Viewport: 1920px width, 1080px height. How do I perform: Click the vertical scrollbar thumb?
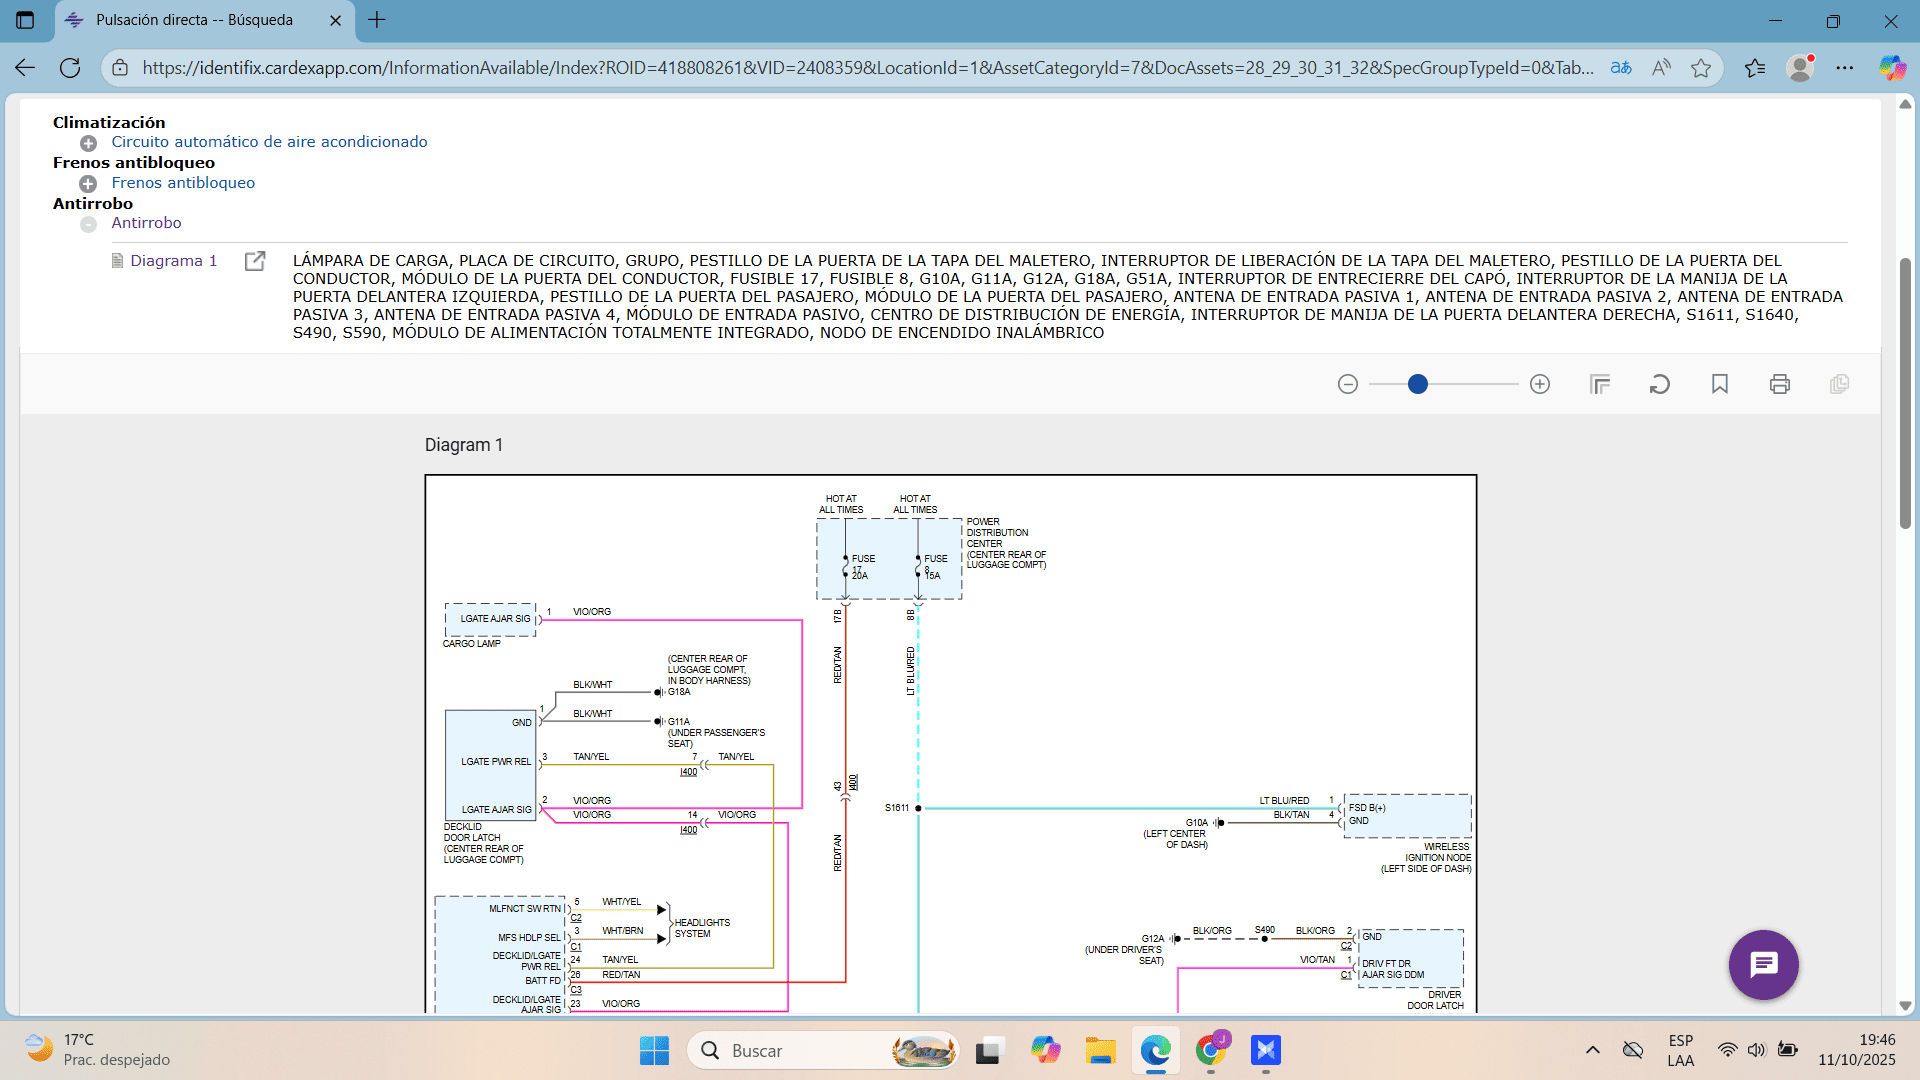coord(1906,390)
